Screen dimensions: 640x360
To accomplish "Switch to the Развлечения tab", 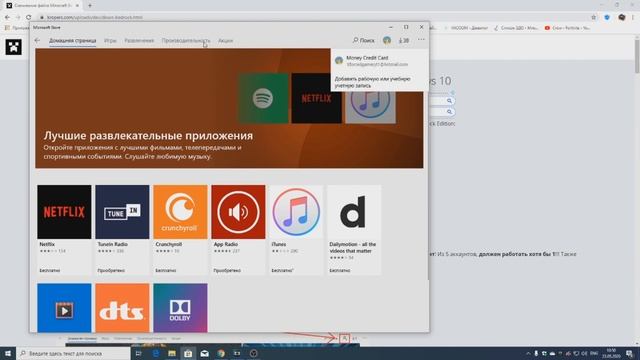I will (139, 40).
